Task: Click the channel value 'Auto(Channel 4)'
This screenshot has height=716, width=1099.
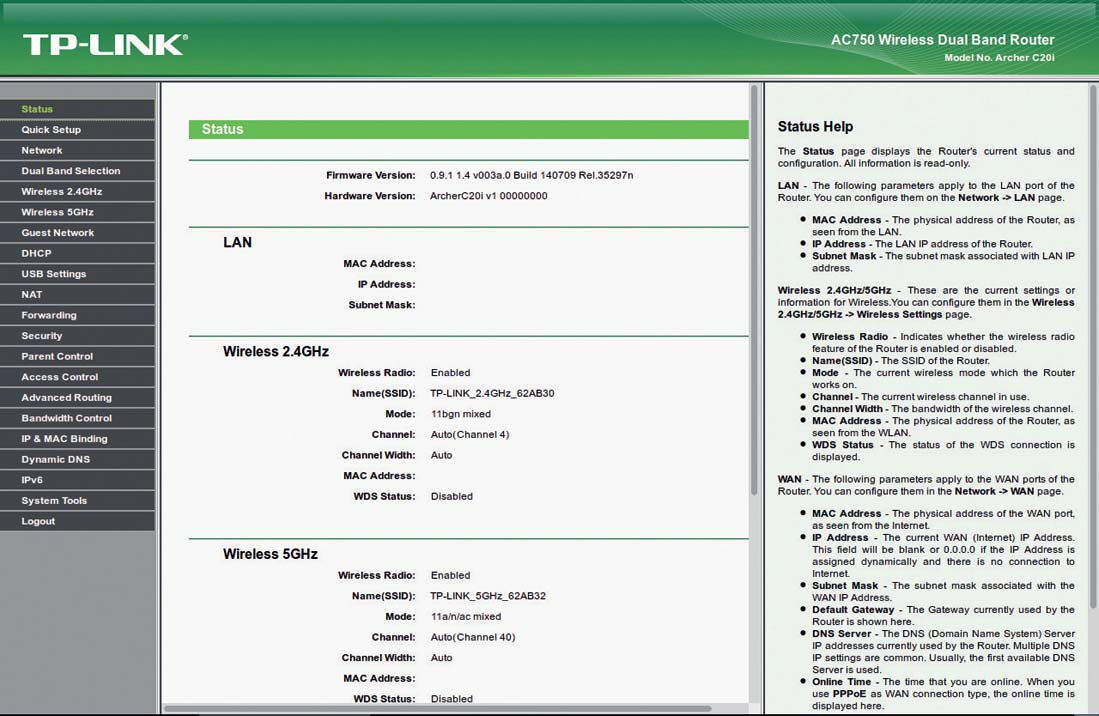Action: click(470, 434)
